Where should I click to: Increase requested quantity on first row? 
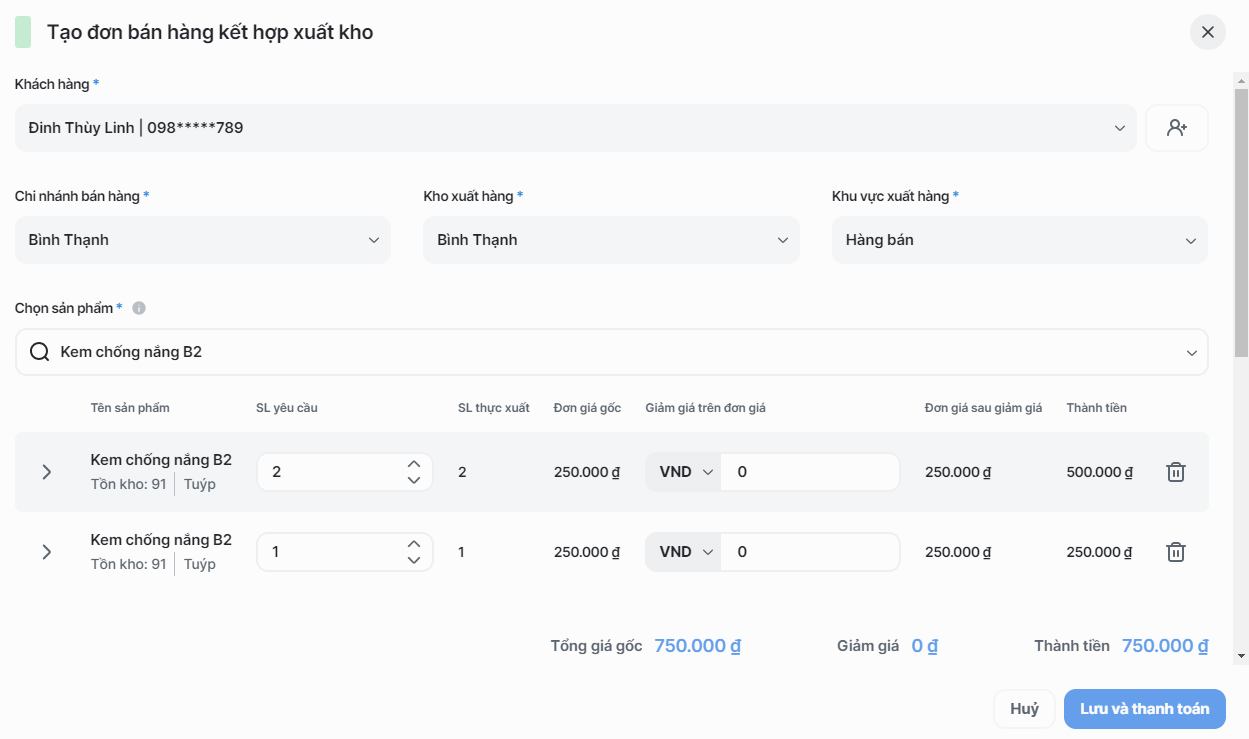[414, 464]
